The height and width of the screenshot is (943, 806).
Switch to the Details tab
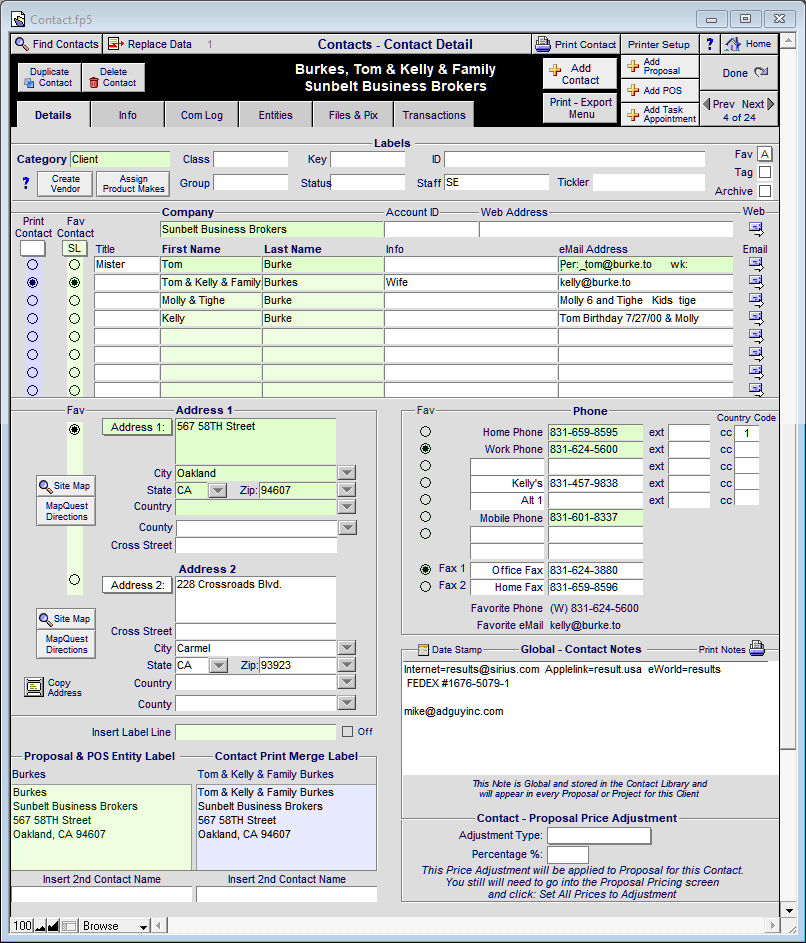53,115
